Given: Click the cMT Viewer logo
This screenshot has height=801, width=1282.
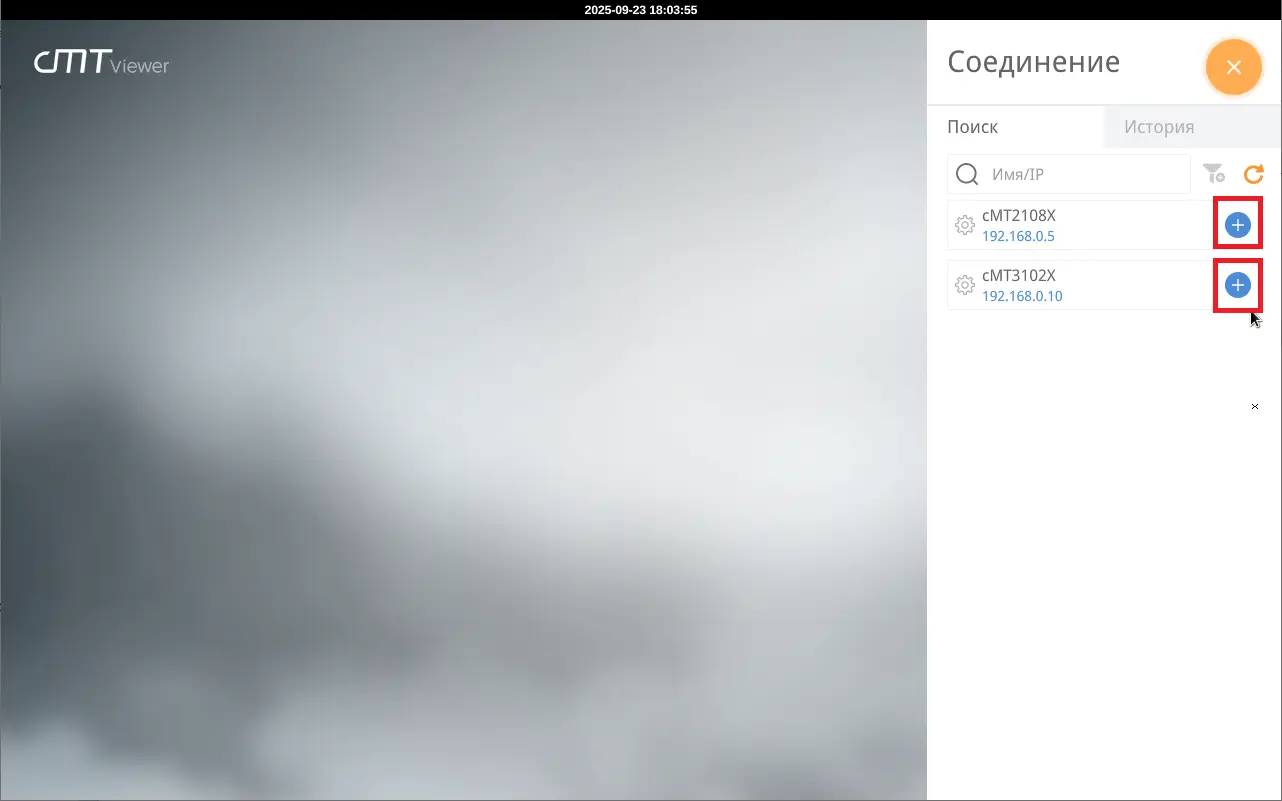Looking at the screenshot, I should tap(101, 63).
